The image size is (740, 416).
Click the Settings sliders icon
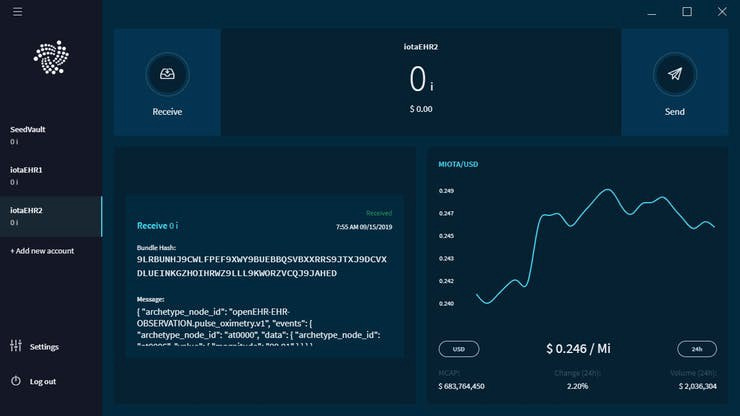(16, 346)
